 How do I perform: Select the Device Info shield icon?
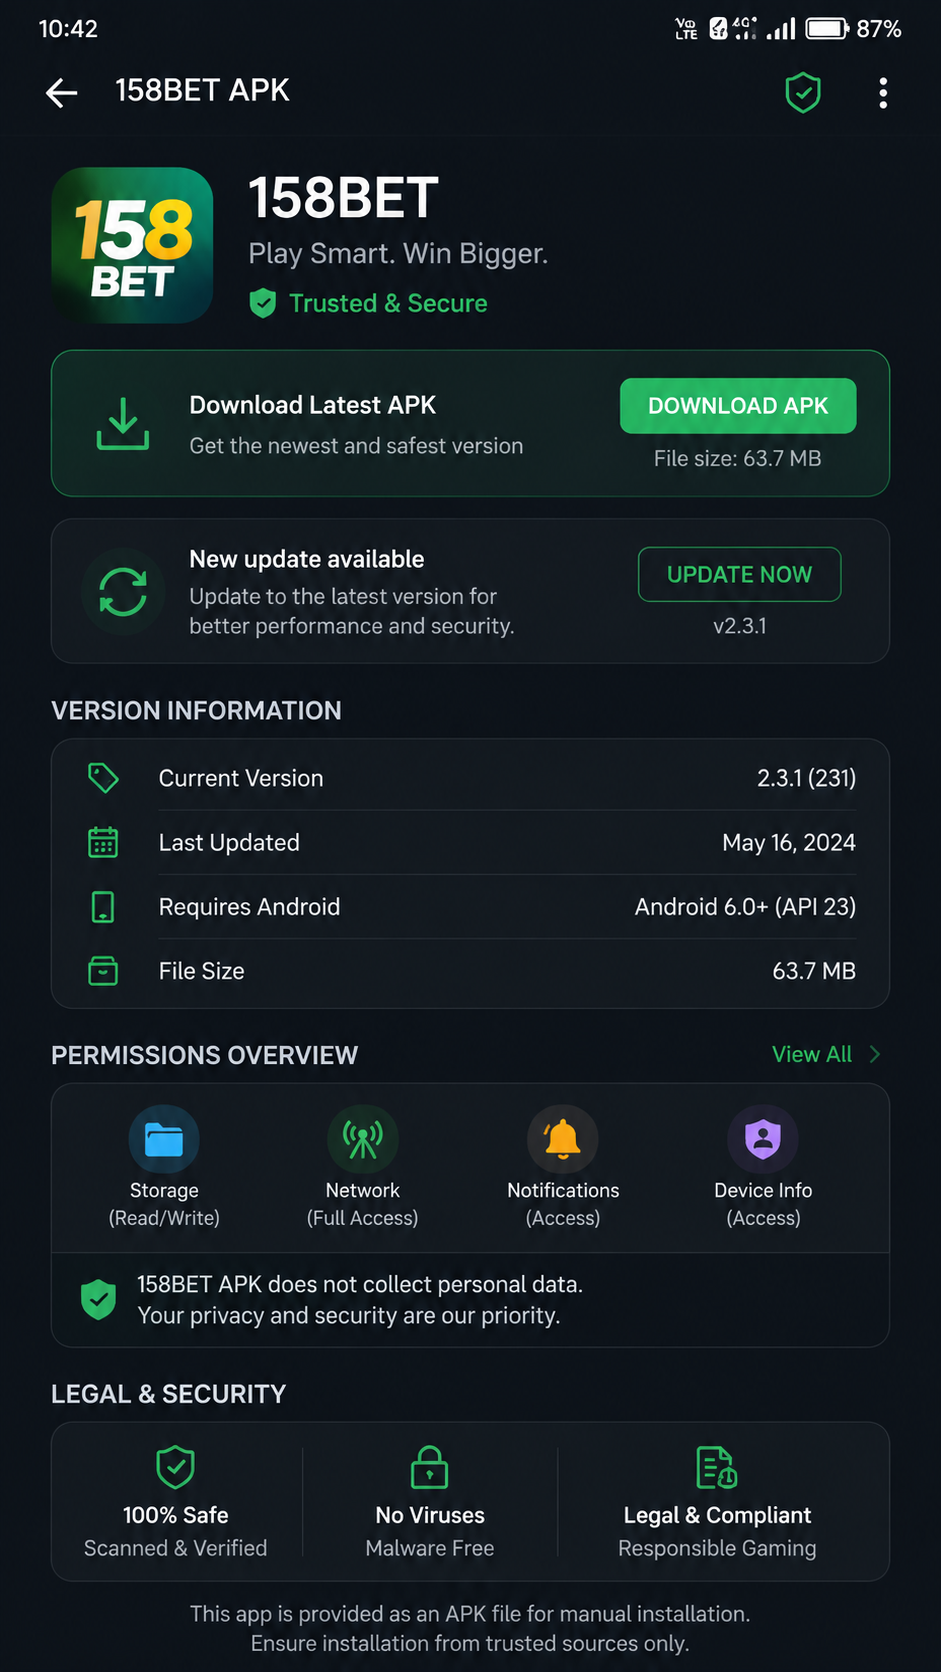(763, 1139)
